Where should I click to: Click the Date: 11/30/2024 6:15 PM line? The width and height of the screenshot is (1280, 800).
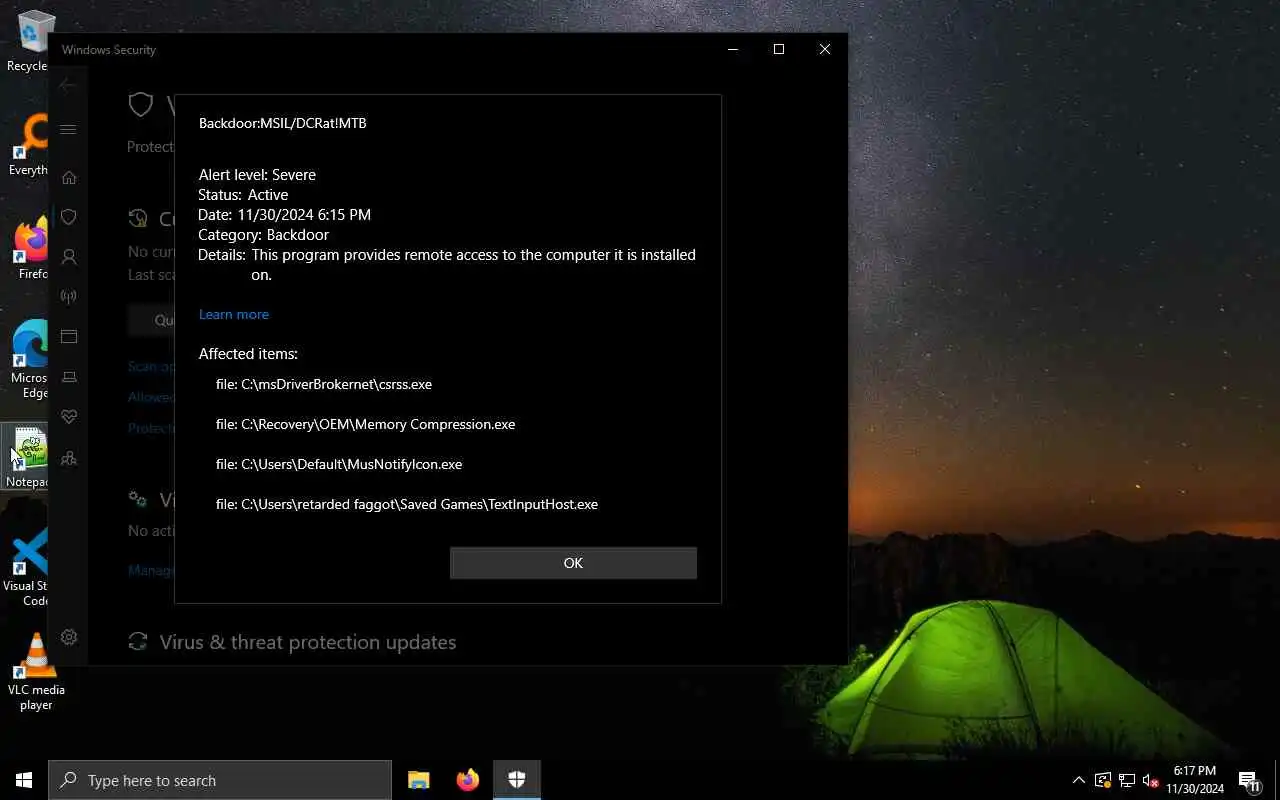click(285, 214)
